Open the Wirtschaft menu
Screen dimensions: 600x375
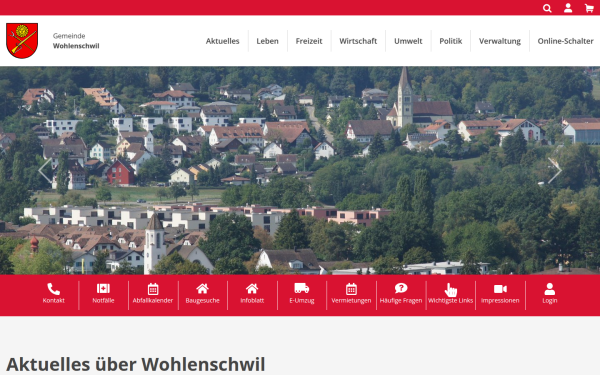point(358,41)
